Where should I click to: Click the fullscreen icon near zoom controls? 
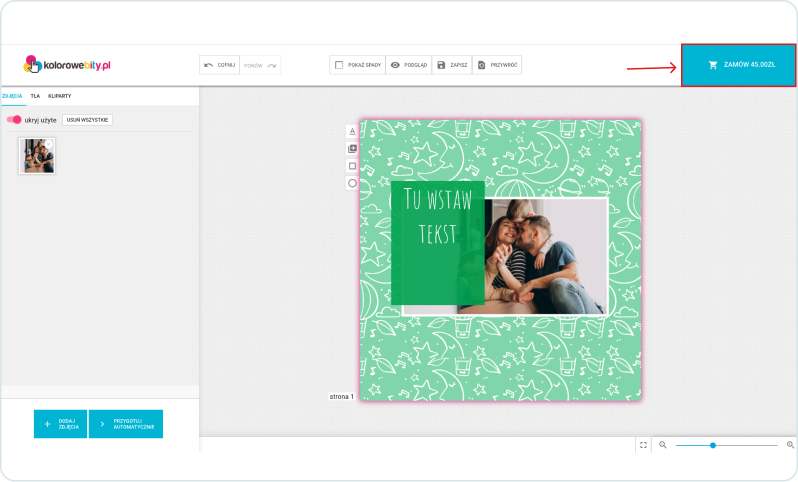(x=643, y=445)
